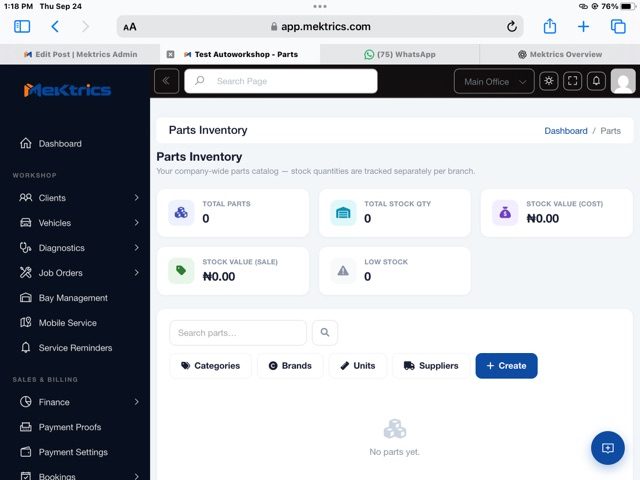Click the Diagnostics stethoscope icon
Screen dimensions: 640x480
click(25, 248)
